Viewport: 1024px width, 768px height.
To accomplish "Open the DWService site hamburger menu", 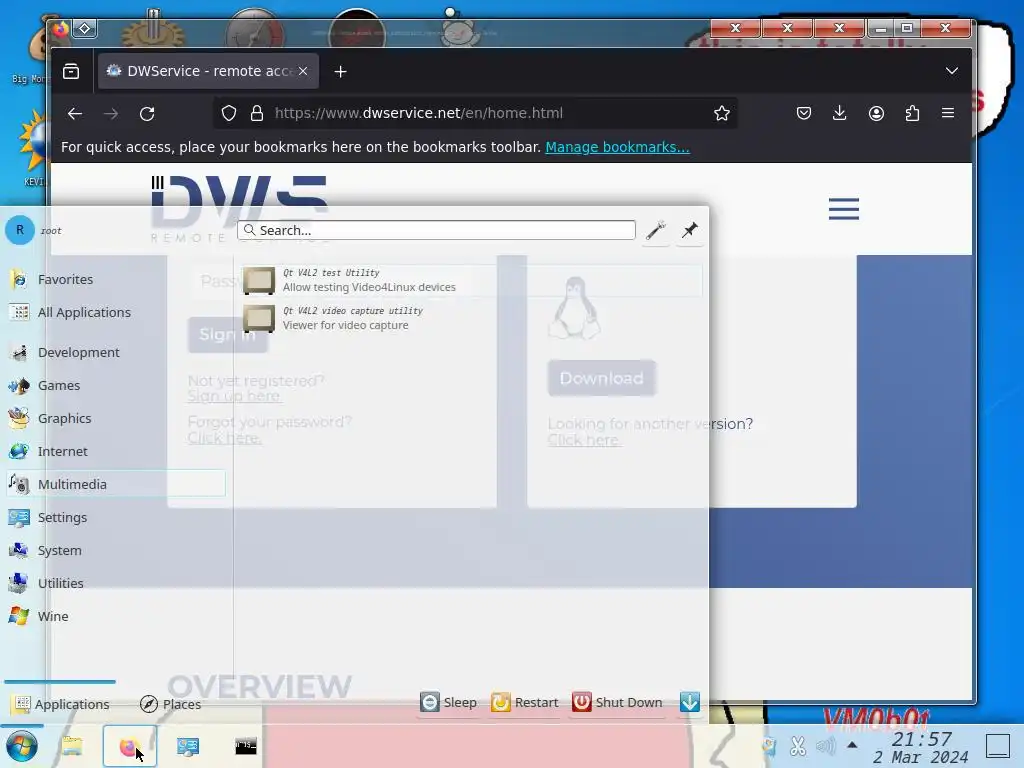I will coord(844,209).
